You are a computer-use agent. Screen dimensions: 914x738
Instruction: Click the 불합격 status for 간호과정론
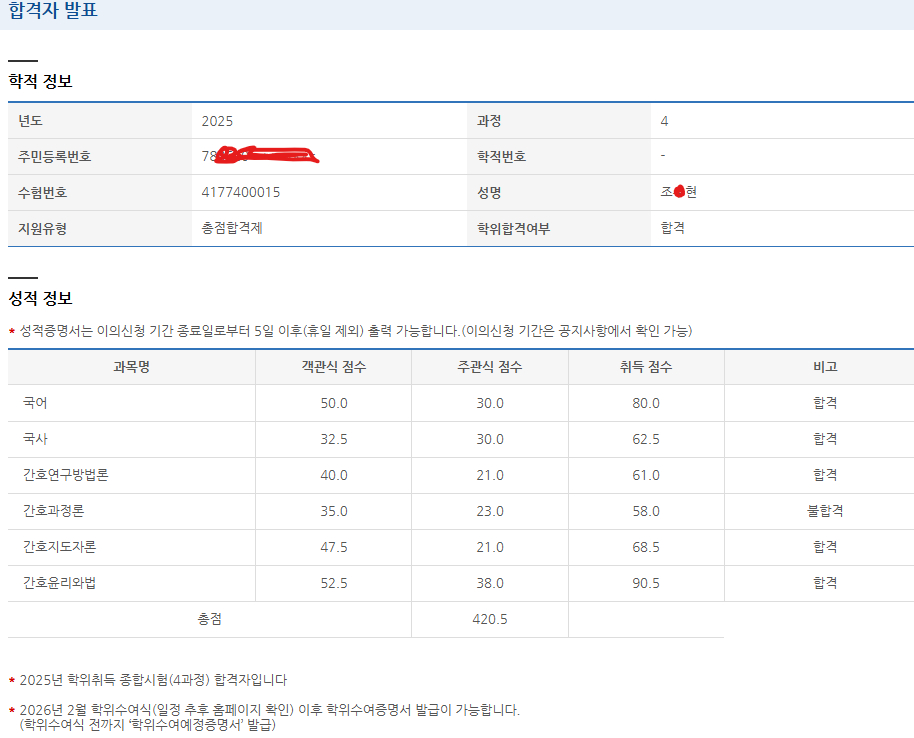(x=825, y=511)
